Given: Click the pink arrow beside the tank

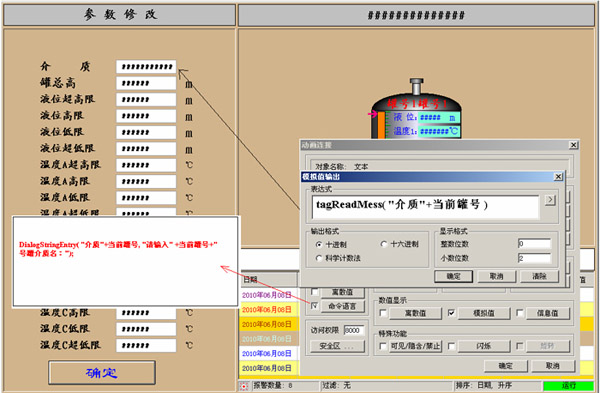Looking at the screenshot, I should [372, 114].
